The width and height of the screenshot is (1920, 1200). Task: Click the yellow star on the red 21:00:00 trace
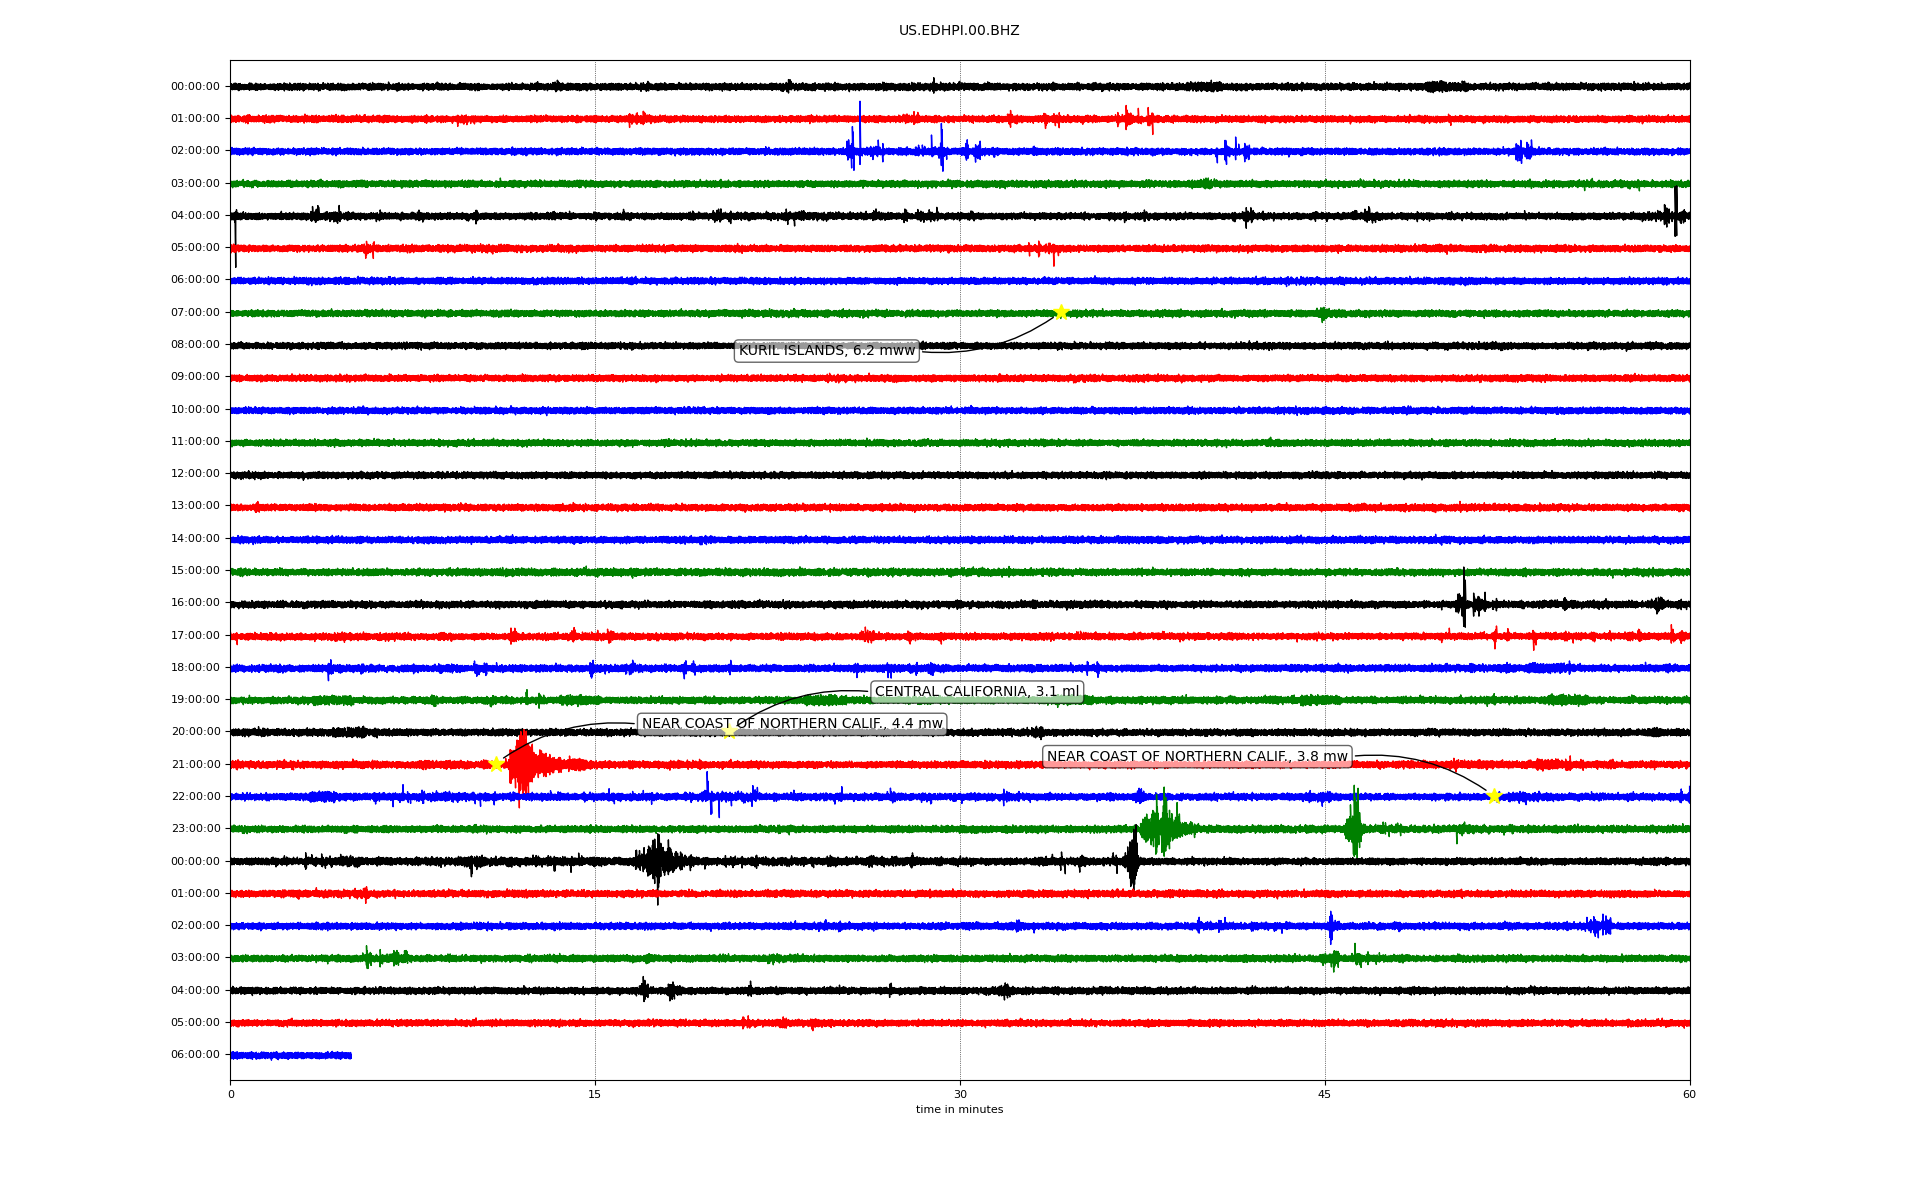tap(496, 764)
